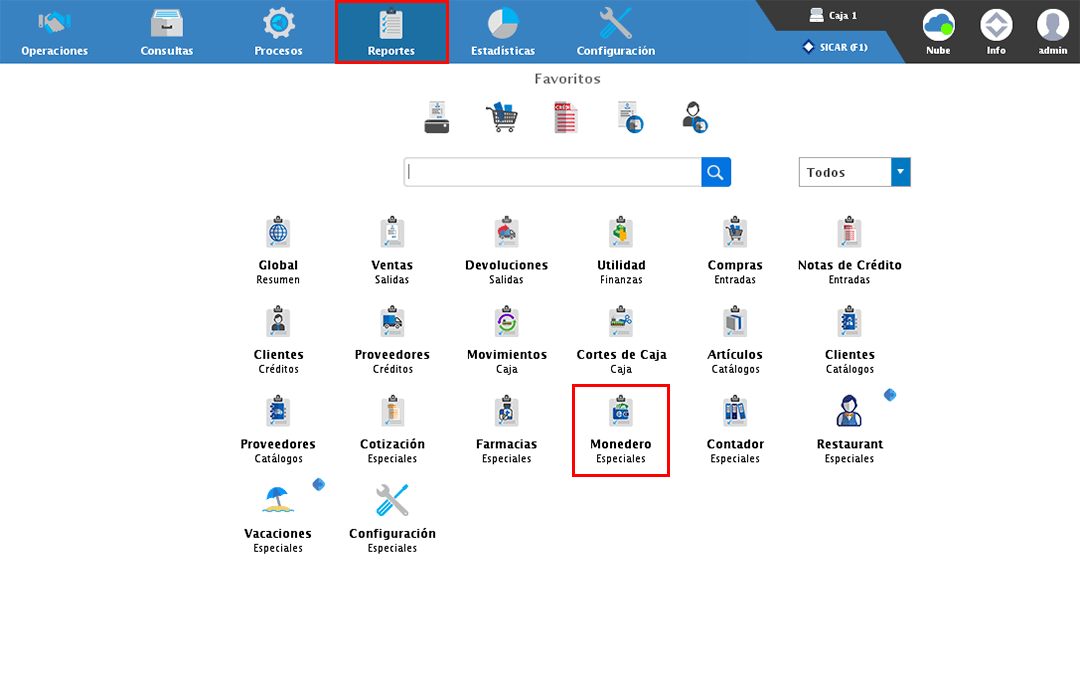Image resolution: width=1080 pixels, height=693 pixels.
Task: Switch to the Operaciones tab
Action: 54,32
